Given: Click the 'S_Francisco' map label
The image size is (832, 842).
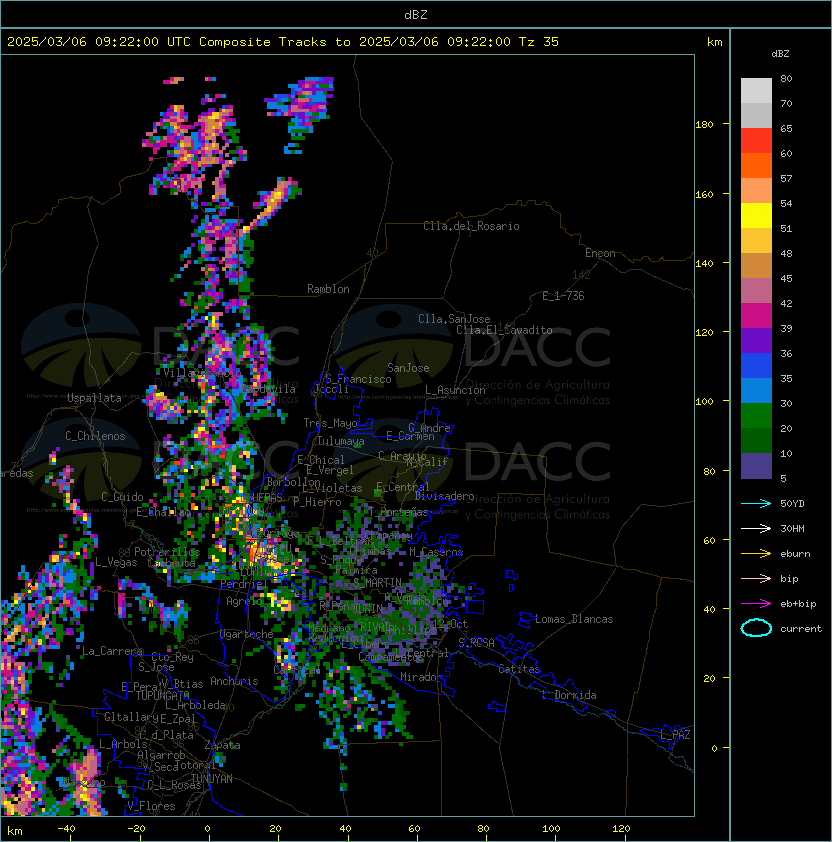Looking at the screenshot, I should [x=359, y=379].
